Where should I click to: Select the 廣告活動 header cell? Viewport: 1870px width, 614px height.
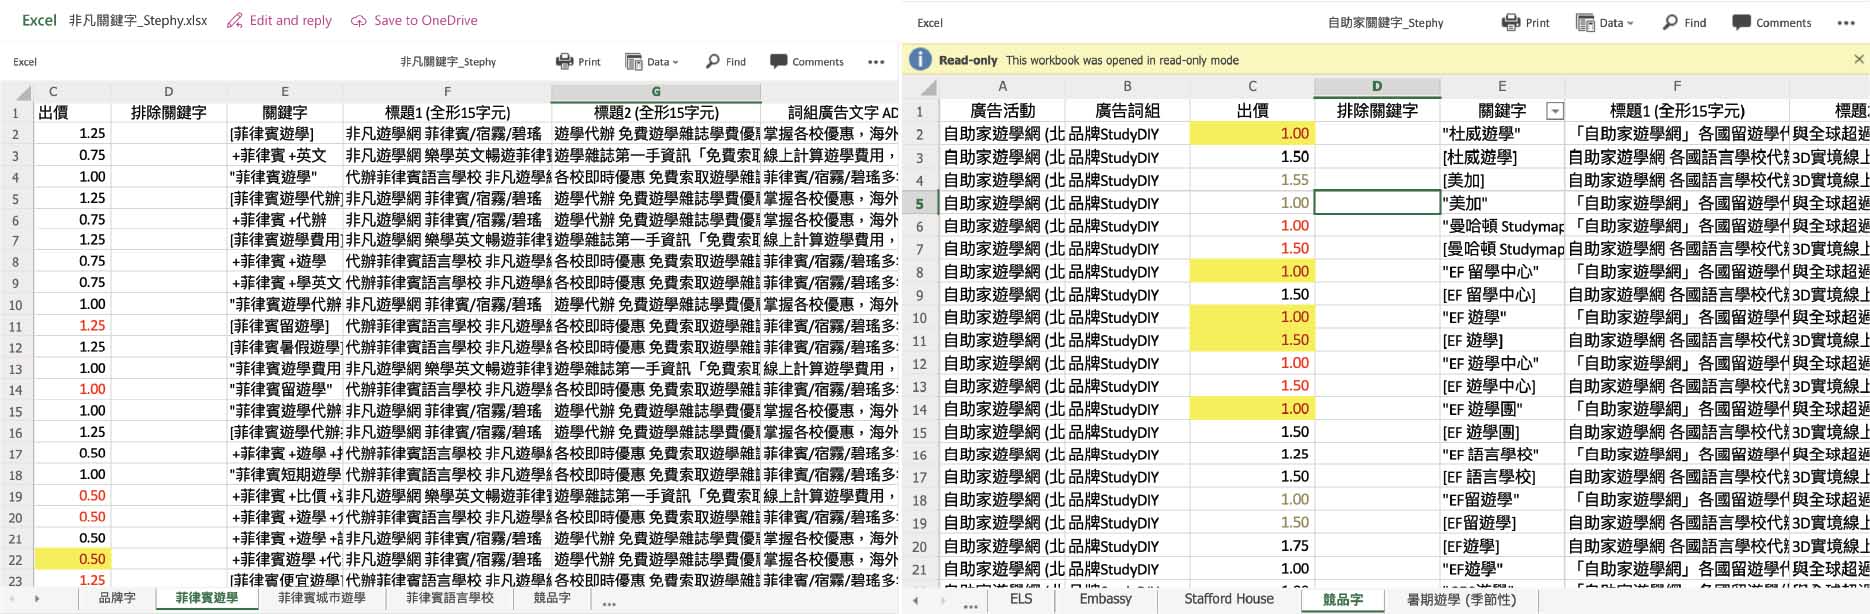1002,111
